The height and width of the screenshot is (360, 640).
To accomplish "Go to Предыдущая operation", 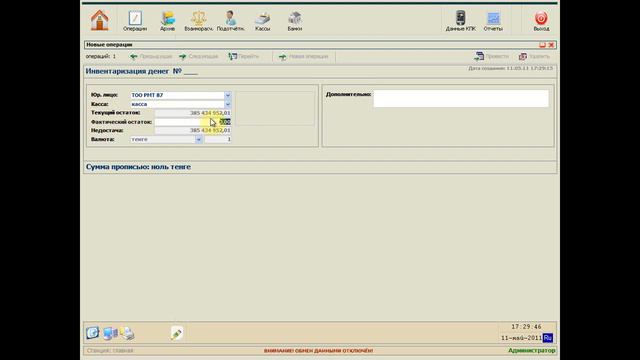I will (x=151, y=56).
